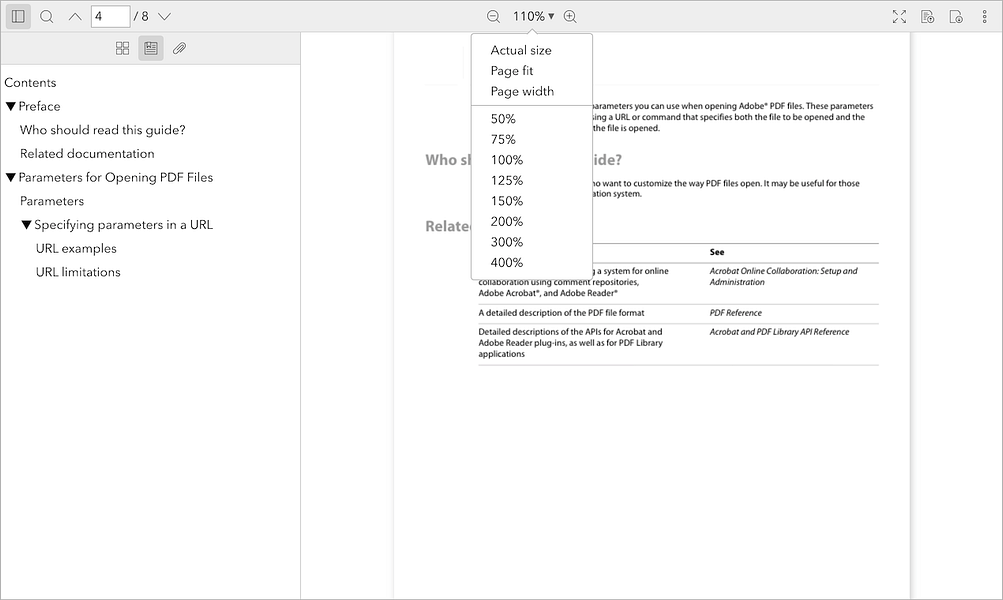Open the search magnifier tool
Viewport: 1003px width, 600px height.
[47, 17]
